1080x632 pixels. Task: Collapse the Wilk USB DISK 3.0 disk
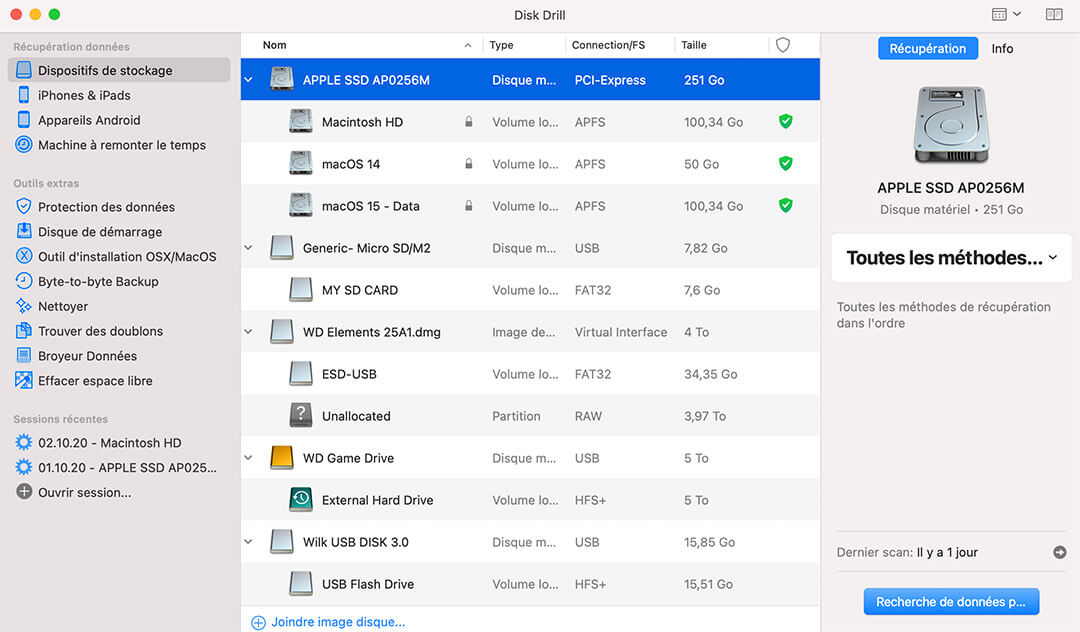click(x=249, y=542)
